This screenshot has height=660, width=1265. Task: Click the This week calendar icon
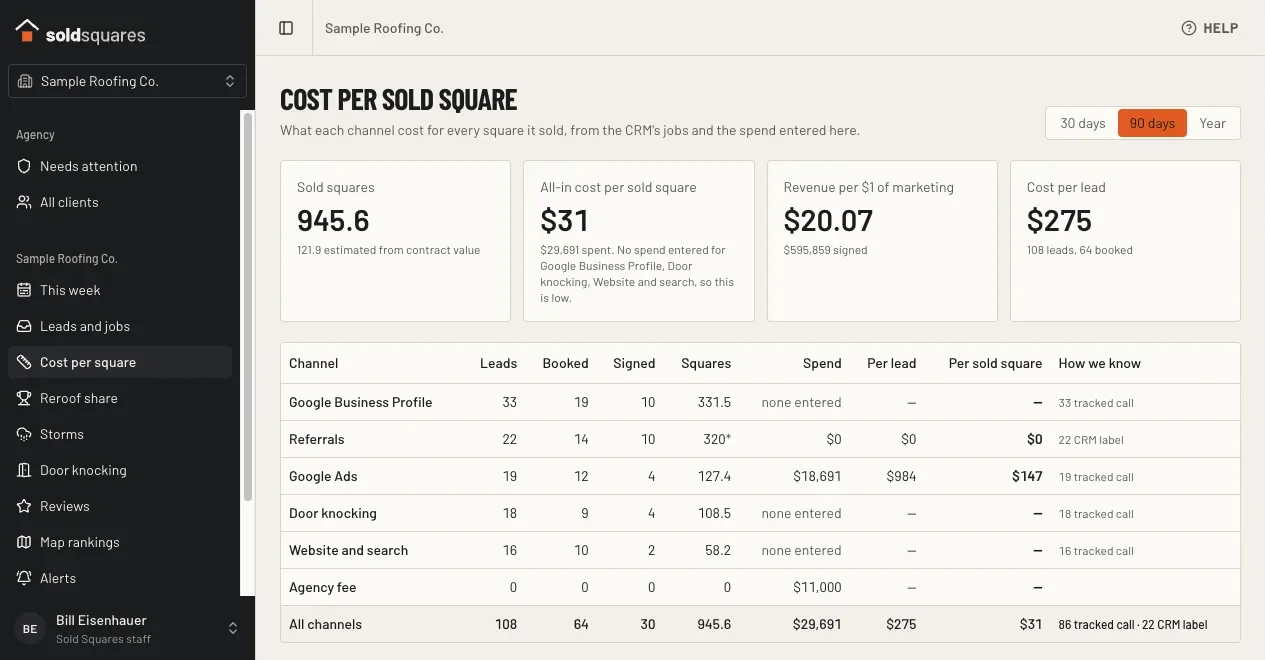[x=24, y=290]
